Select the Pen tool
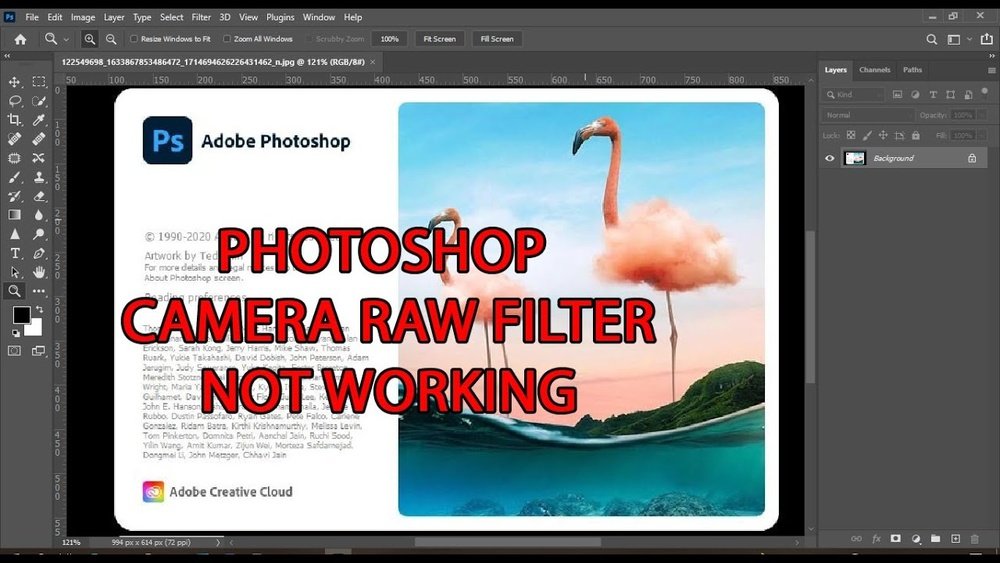 (39, 253)
